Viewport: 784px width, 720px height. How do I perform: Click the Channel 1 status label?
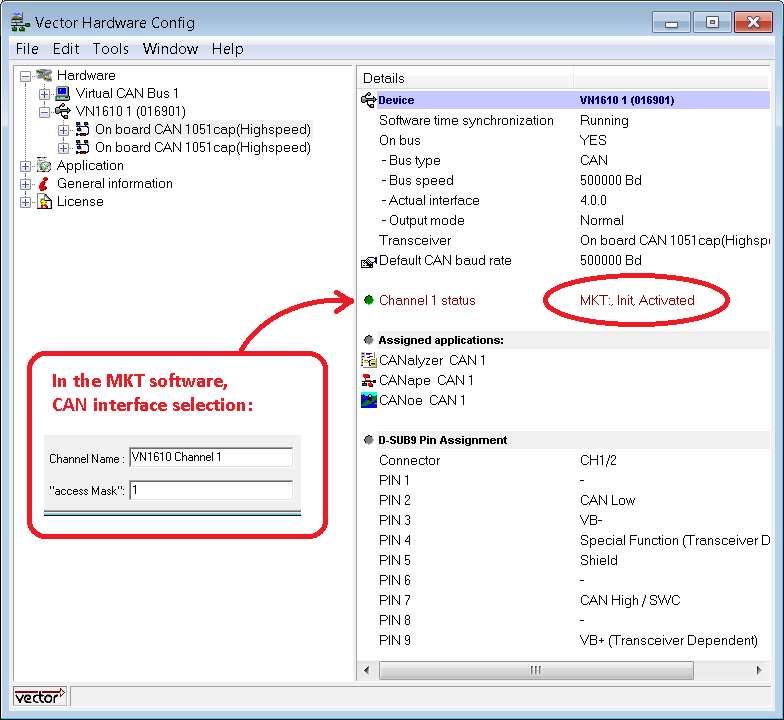point(427,300)
